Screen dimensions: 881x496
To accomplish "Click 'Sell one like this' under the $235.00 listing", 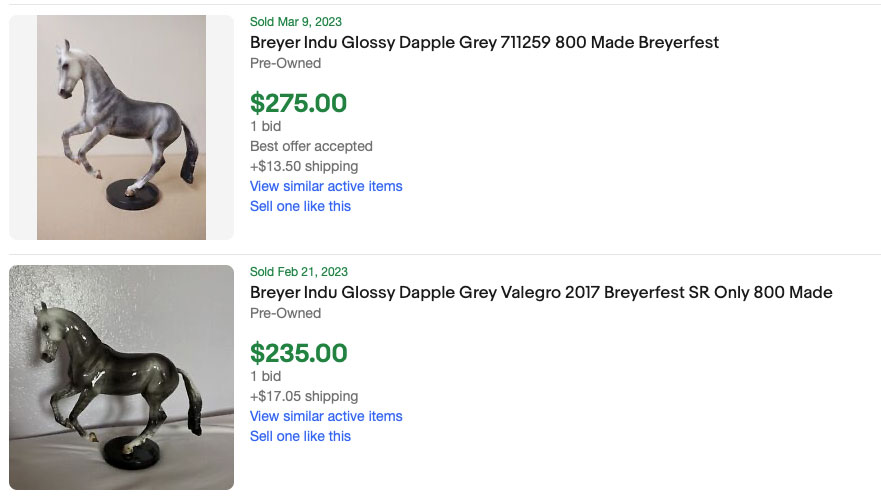I will 300,436.
